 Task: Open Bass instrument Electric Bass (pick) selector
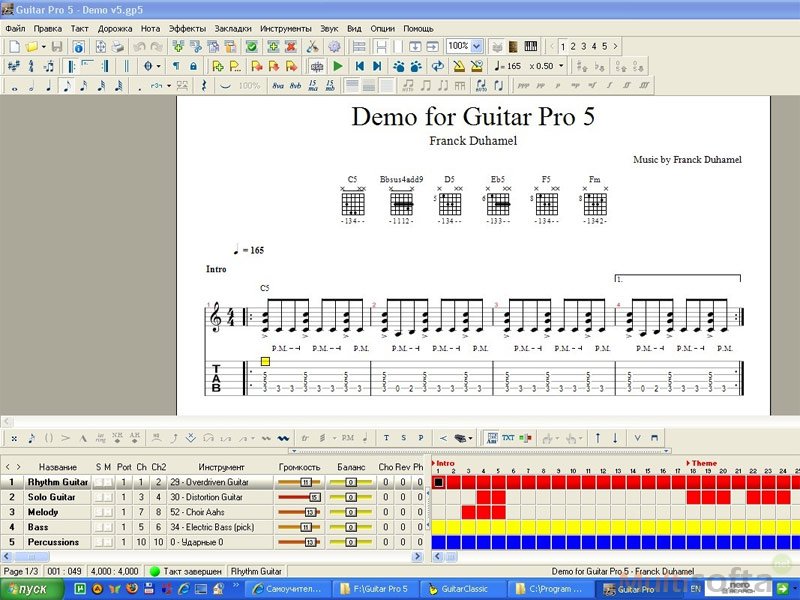click(x=221, y=527)
